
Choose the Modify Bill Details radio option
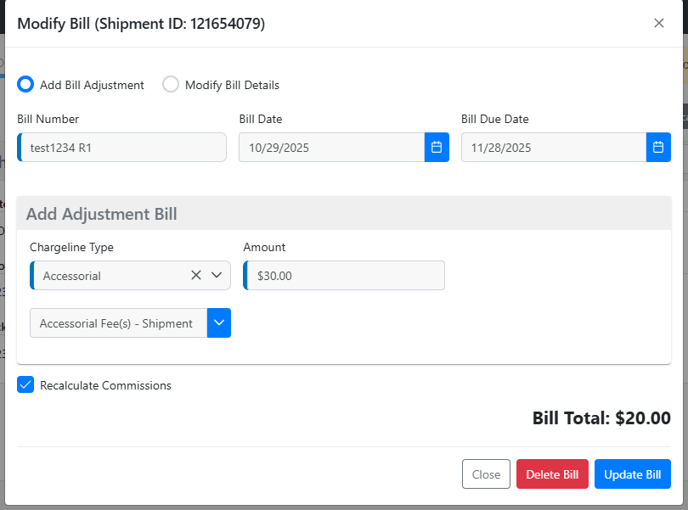(x=171, y=85)
